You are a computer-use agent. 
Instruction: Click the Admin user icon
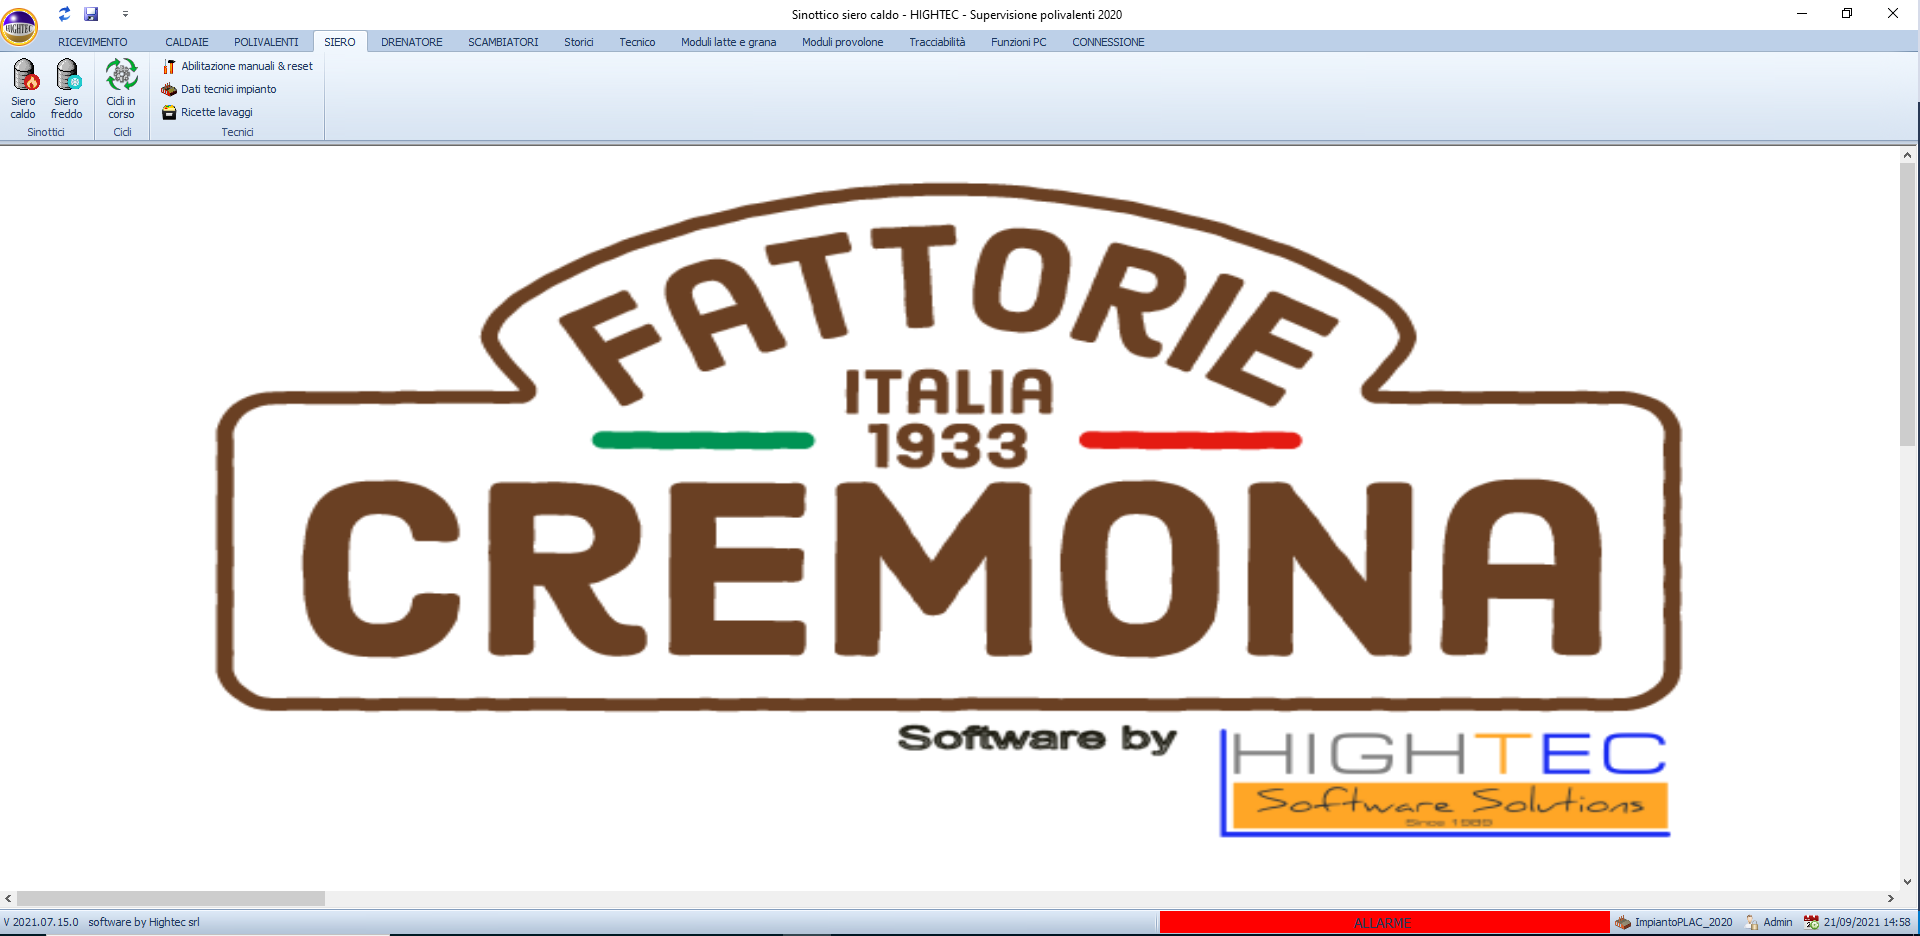(x=1752, y=922)
